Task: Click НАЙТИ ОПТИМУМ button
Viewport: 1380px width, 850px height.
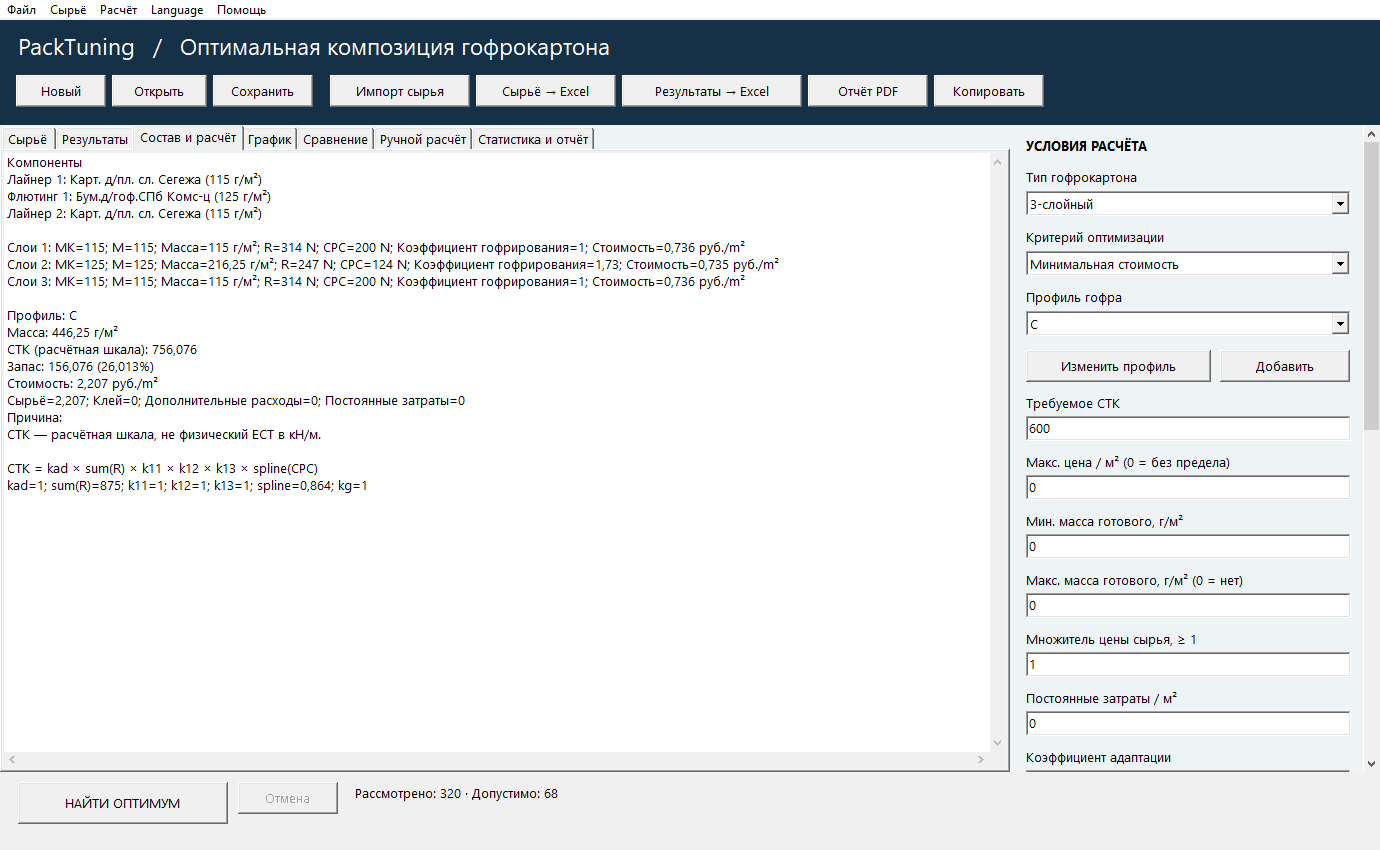Action: pyautogui.click(x=123, y=803)
